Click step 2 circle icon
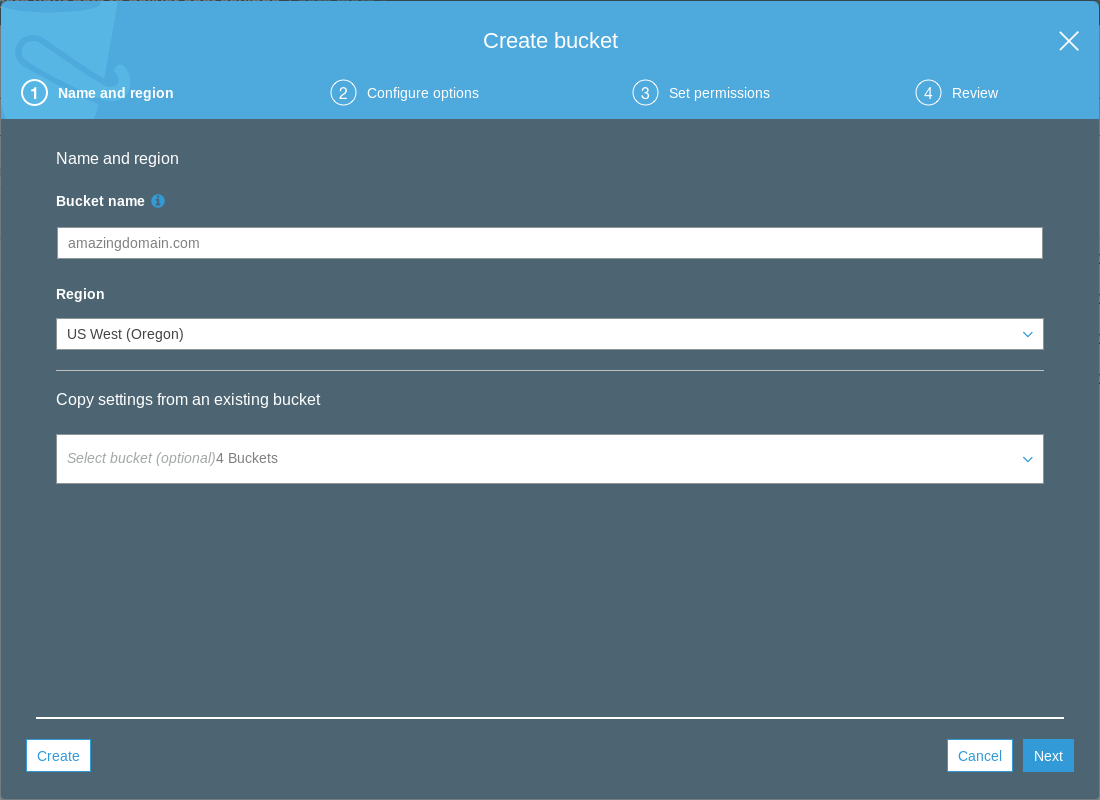Viewport: 1100px width, 800px height. click(x=343, y=93)
